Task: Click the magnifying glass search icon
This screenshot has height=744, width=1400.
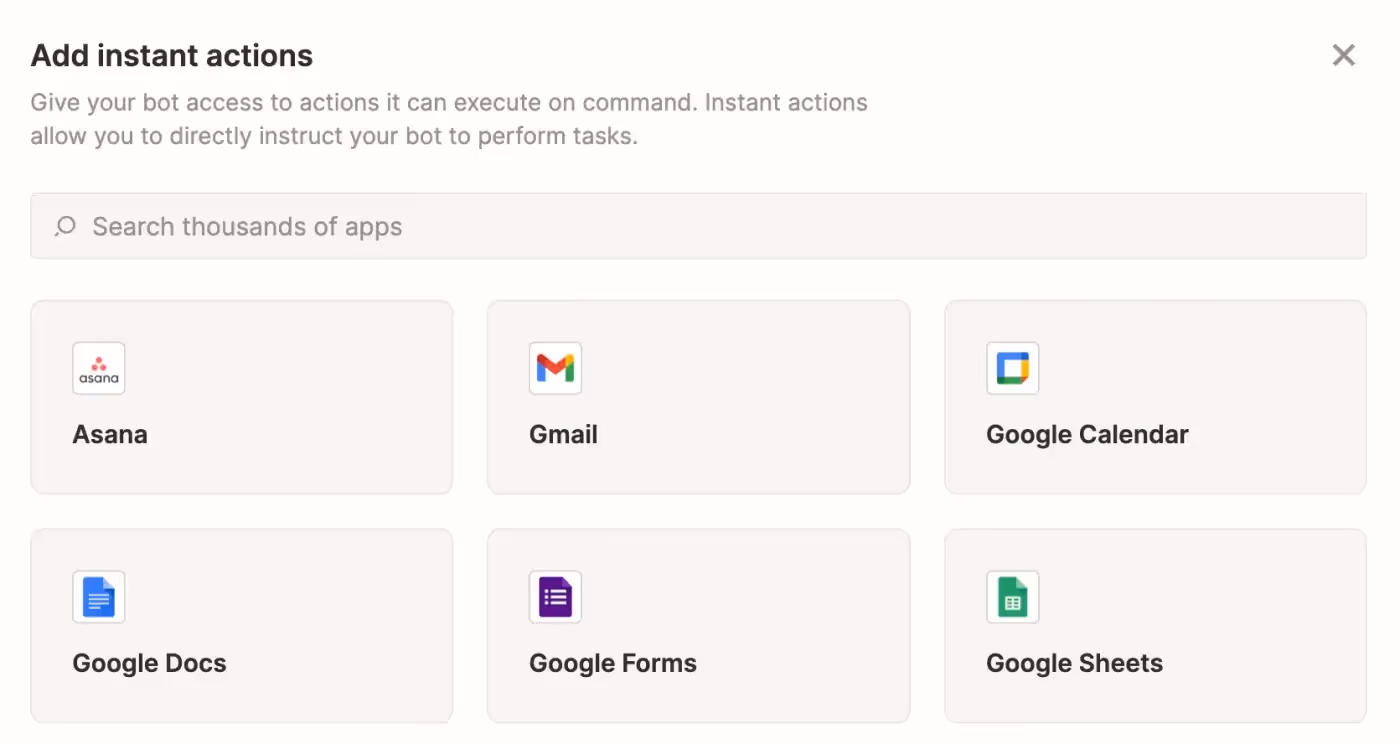Action: click(x=65, y=226)
